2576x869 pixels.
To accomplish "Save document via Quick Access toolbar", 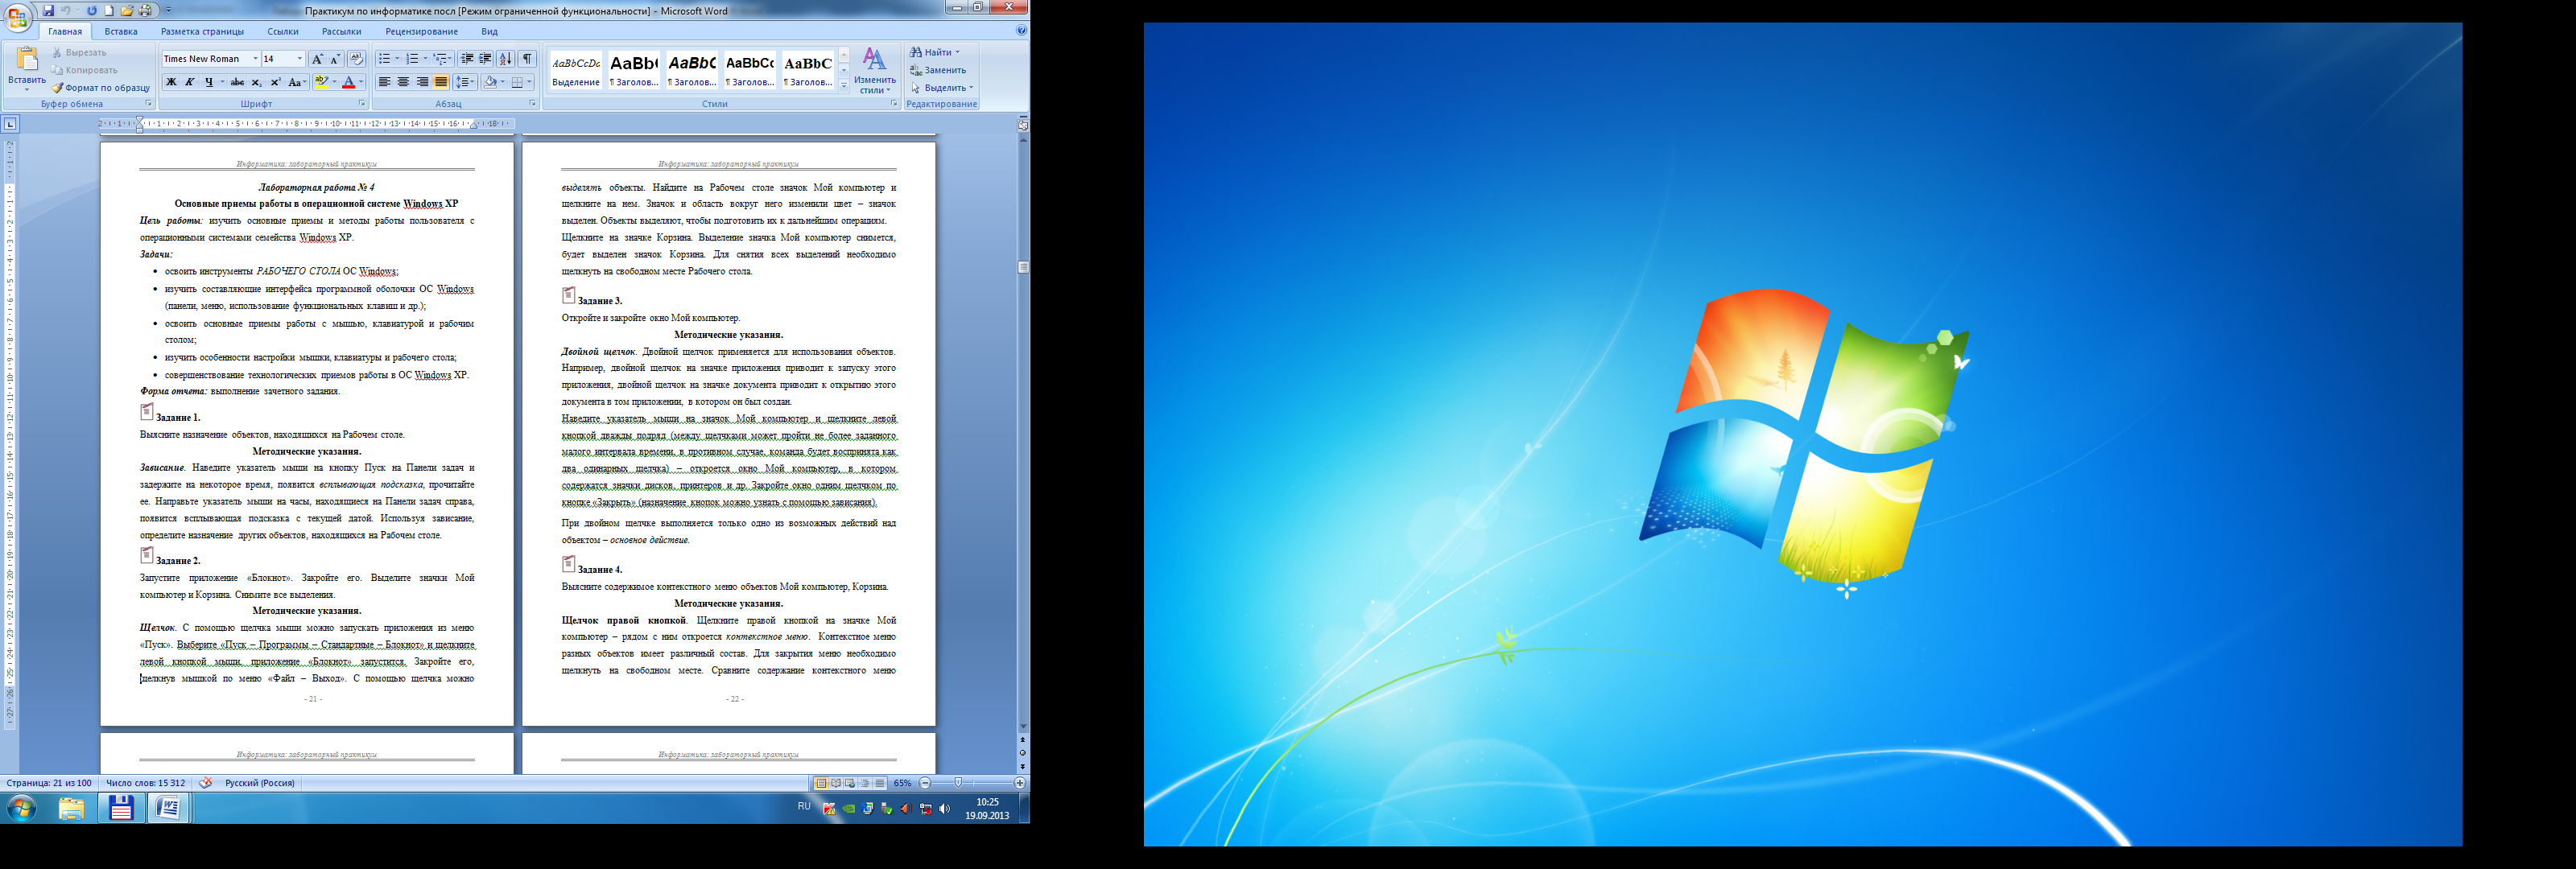I will pyautogui.click(x=48, y=10).
